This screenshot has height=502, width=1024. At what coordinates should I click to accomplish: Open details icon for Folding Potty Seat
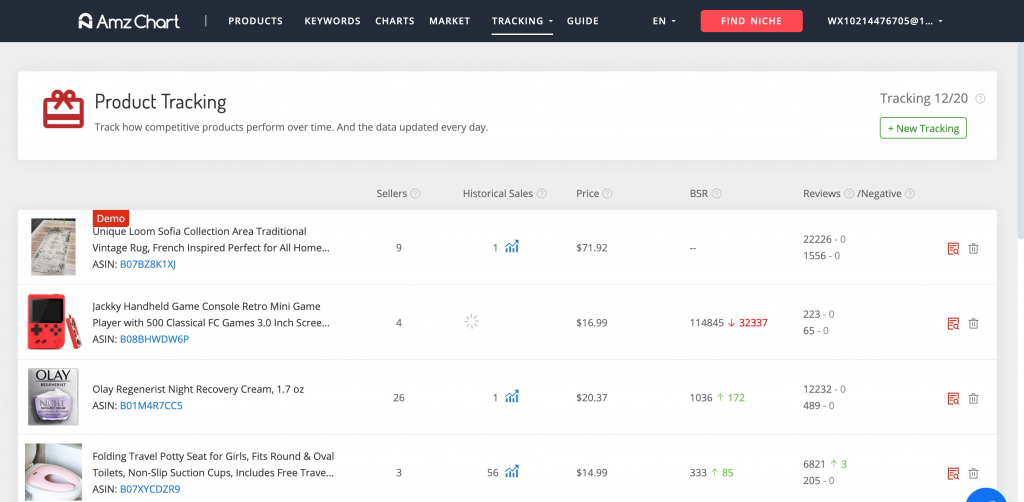(953, 473)
